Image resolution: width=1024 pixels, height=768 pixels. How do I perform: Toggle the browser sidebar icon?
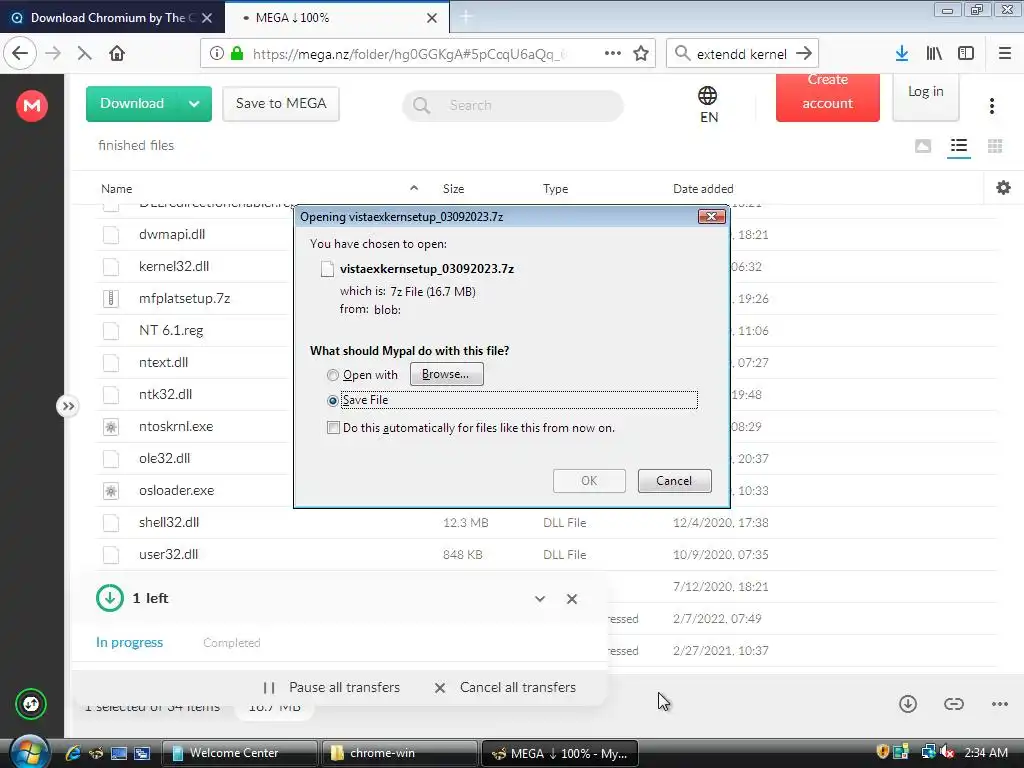(x=966, y=54)
